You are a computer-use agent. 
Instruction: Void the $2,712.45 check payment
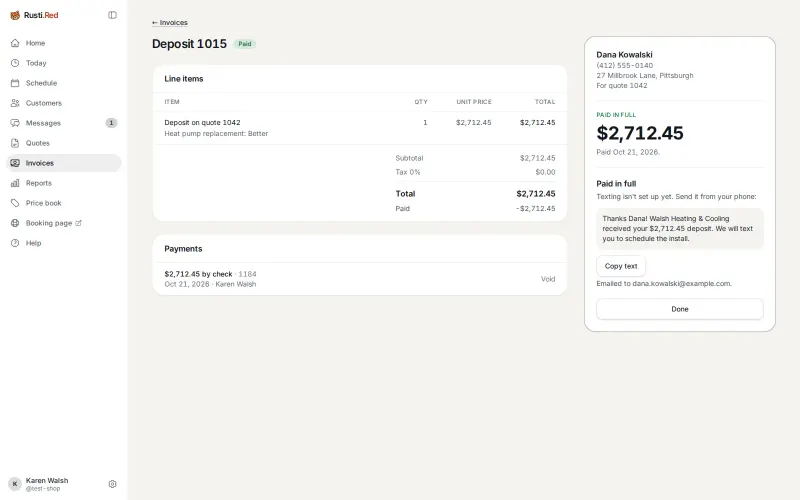[x=548, y=279]
